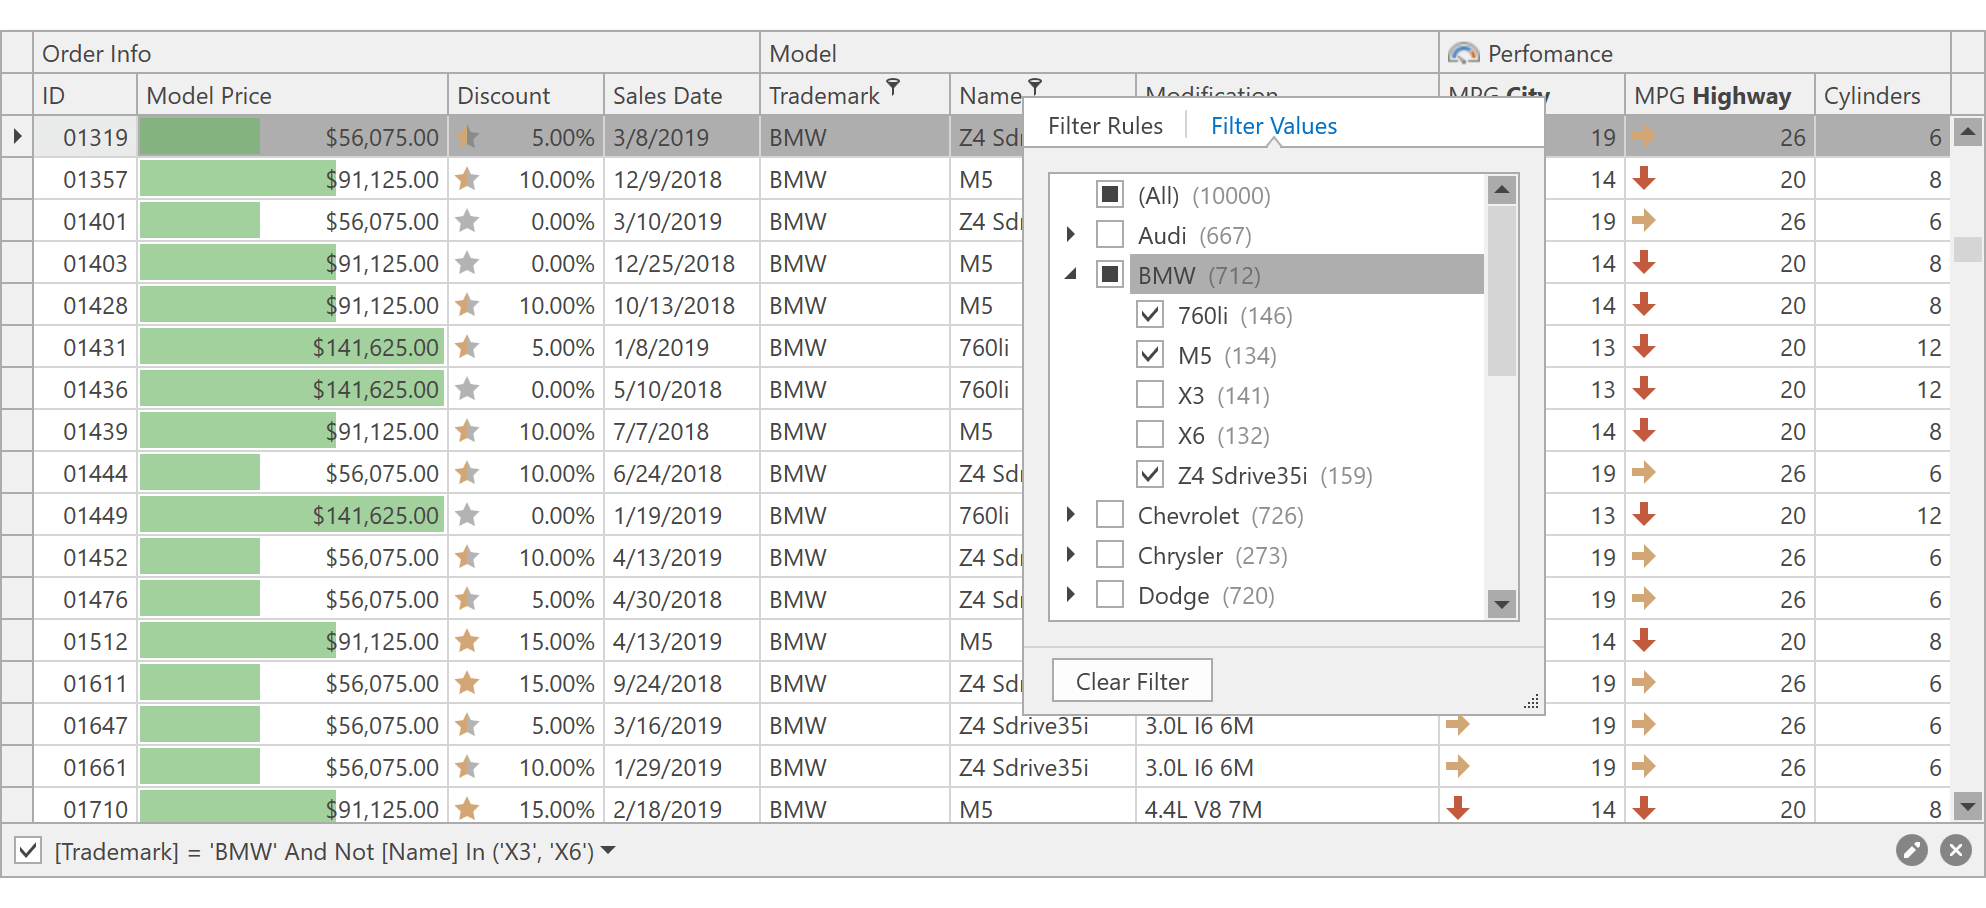Click the star icon in row 01439
The width and height of the screenshot is (1986, 908).
[466, 431]
